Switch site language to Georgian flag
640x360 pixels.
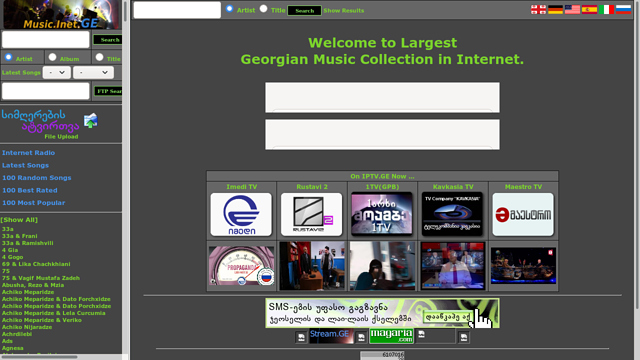click(538, 9)
